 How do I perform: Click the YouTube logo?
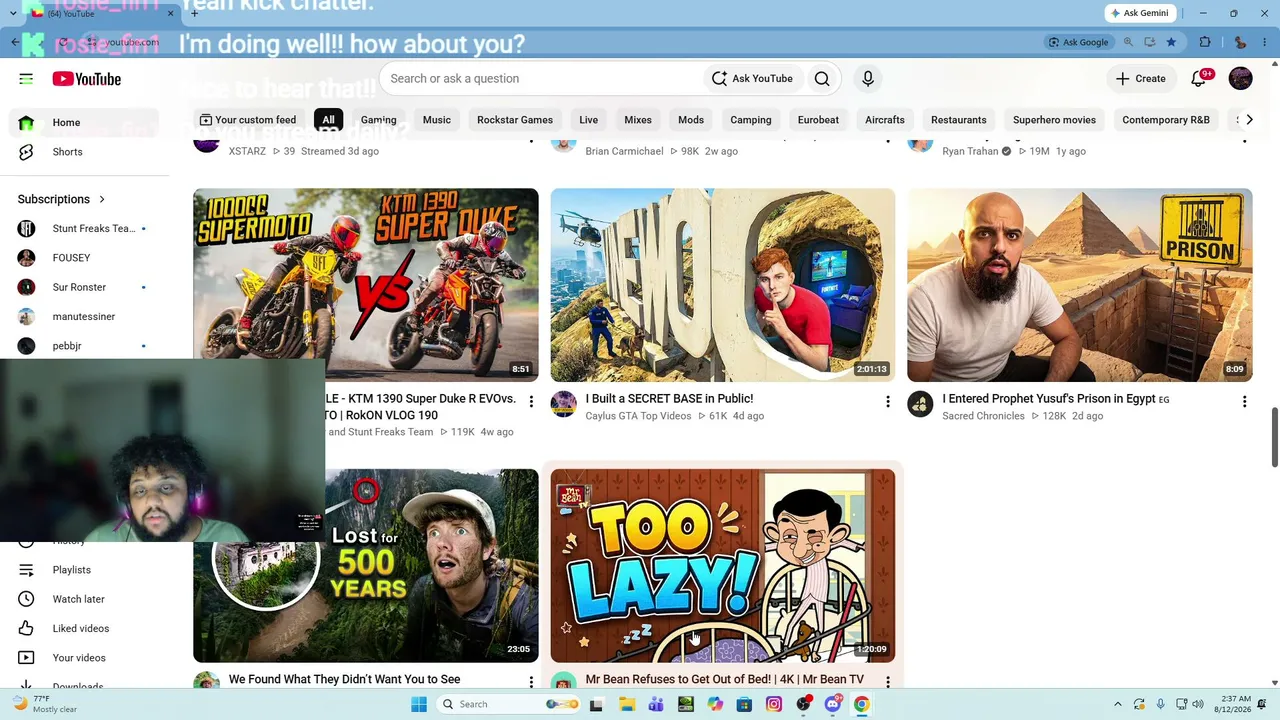pos(87,79)
